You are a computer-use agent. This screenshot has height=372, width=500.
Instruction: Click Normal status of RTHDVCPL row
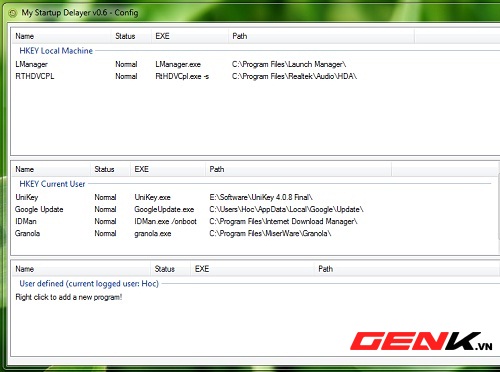coord(126,76)
